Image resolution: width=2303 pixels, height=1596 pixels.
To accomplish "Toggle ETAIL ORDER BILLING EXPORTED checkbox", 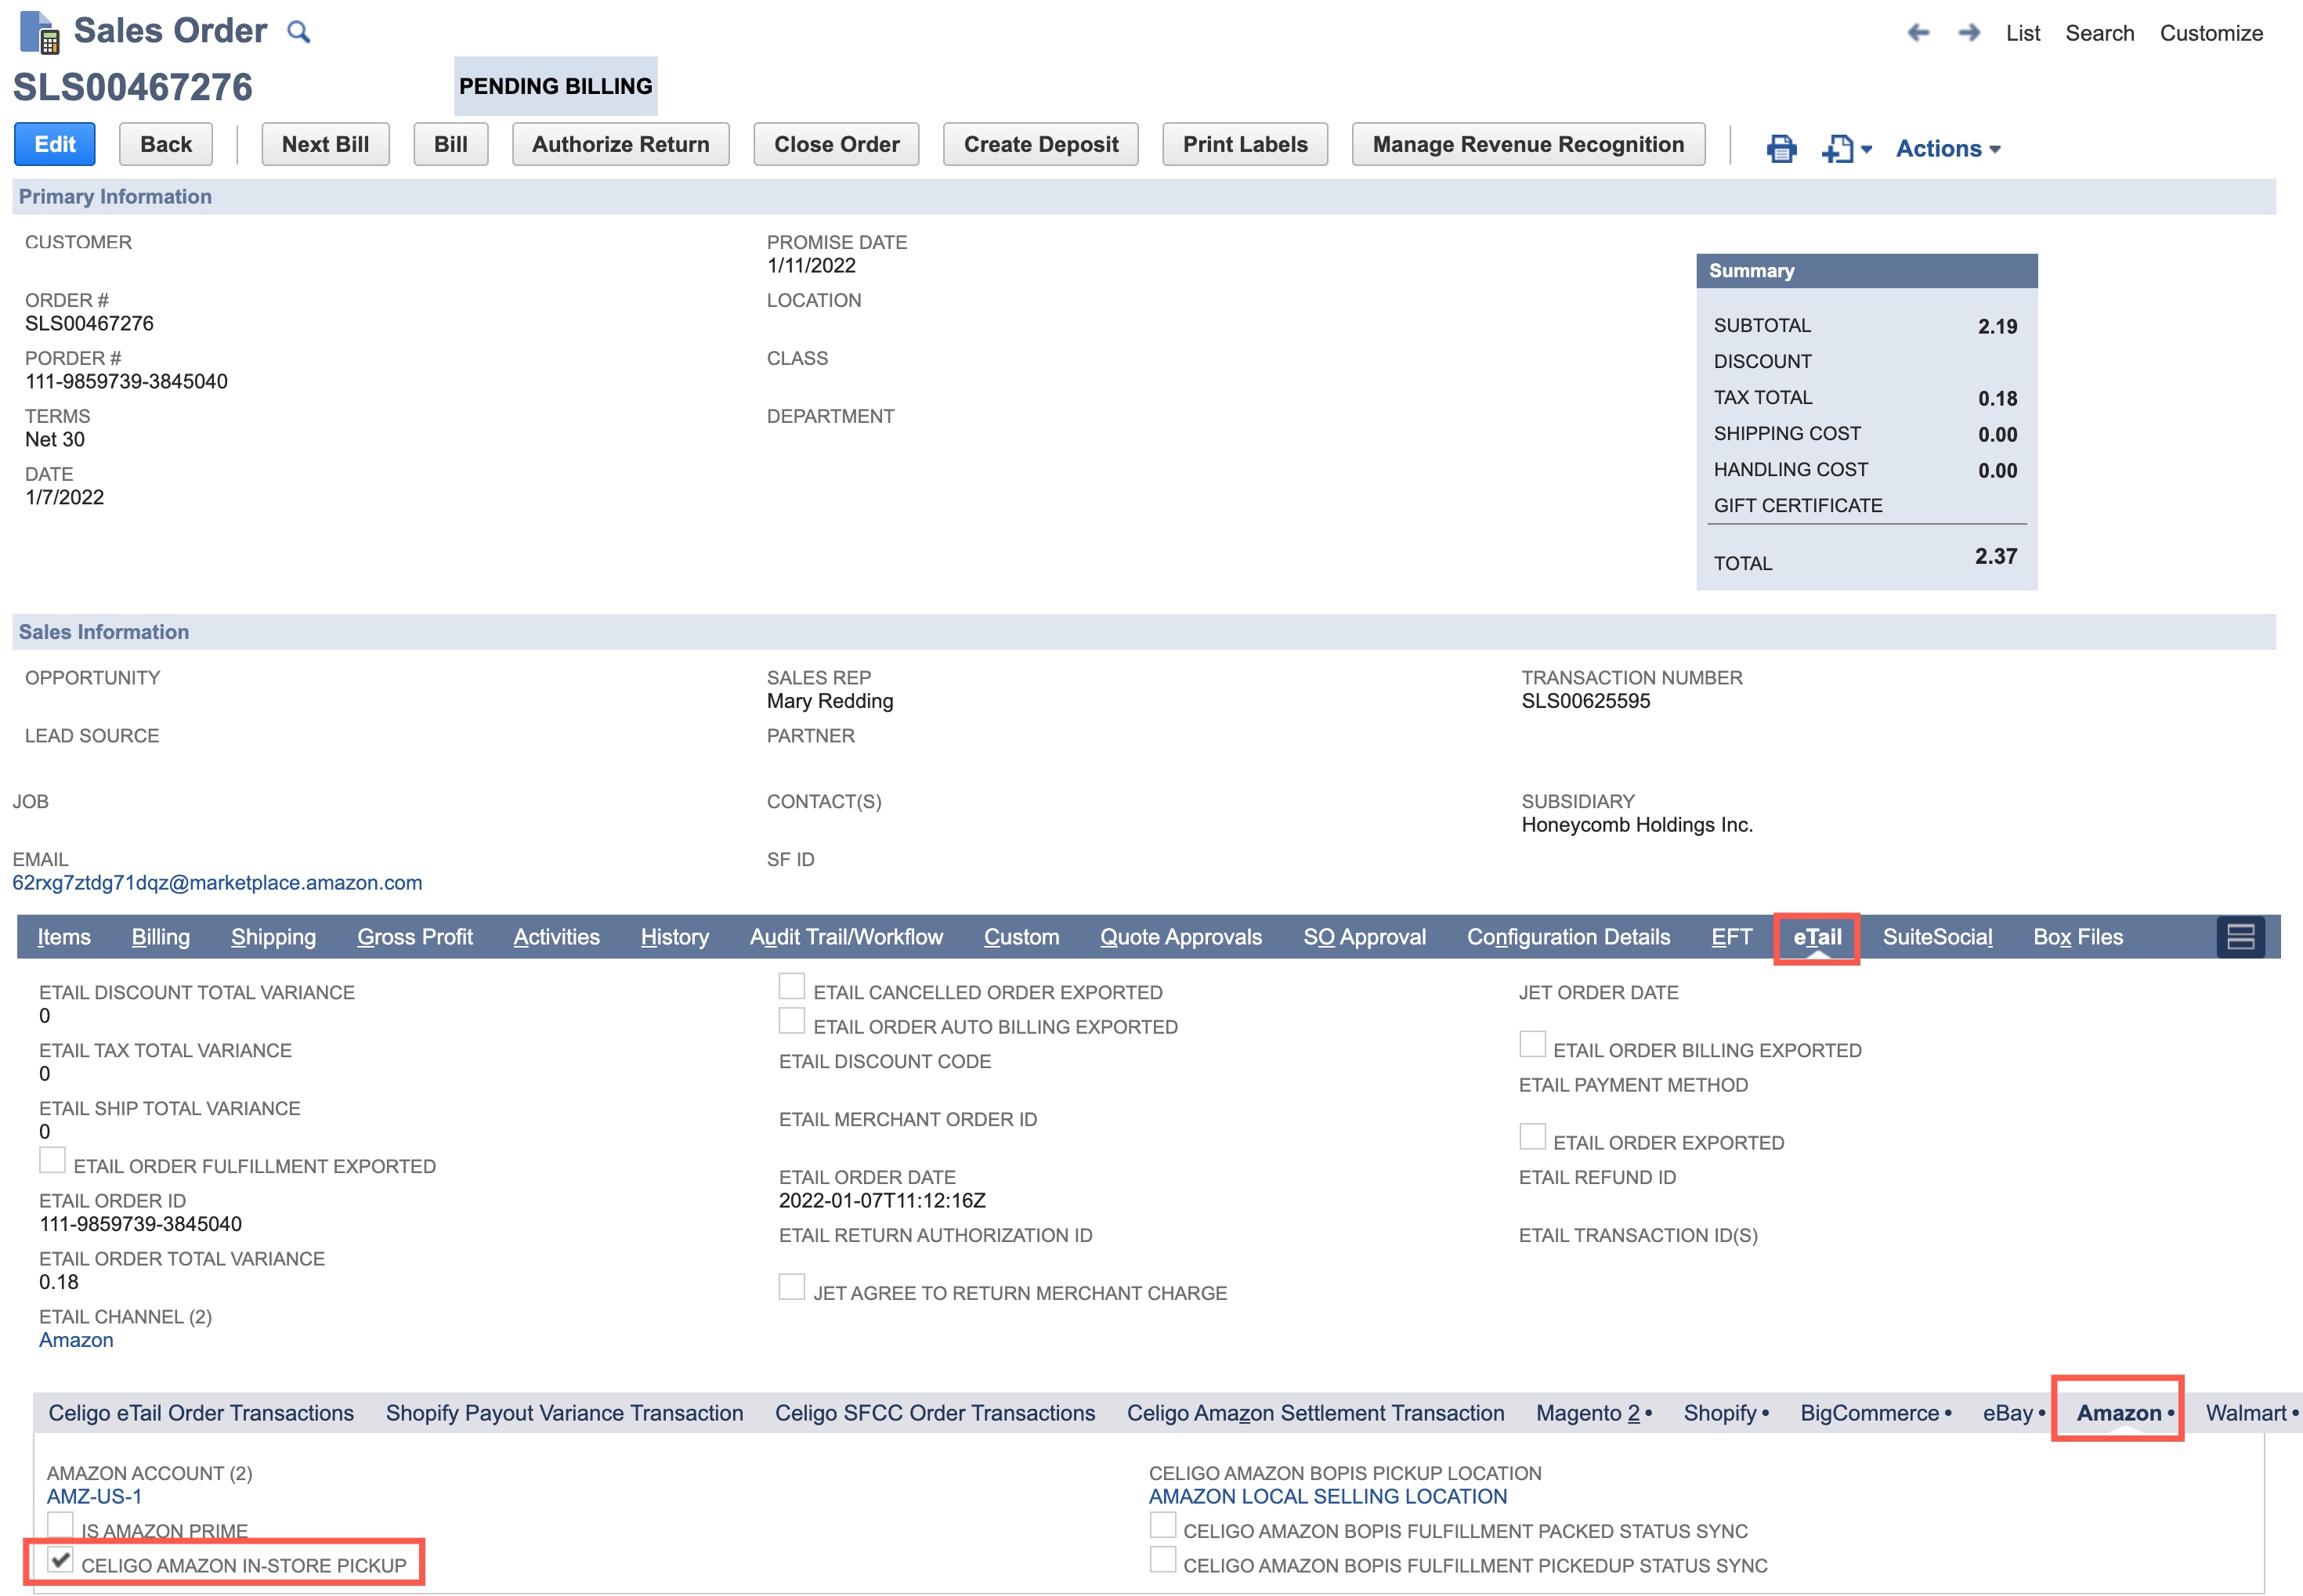I will [1532, 1044].
